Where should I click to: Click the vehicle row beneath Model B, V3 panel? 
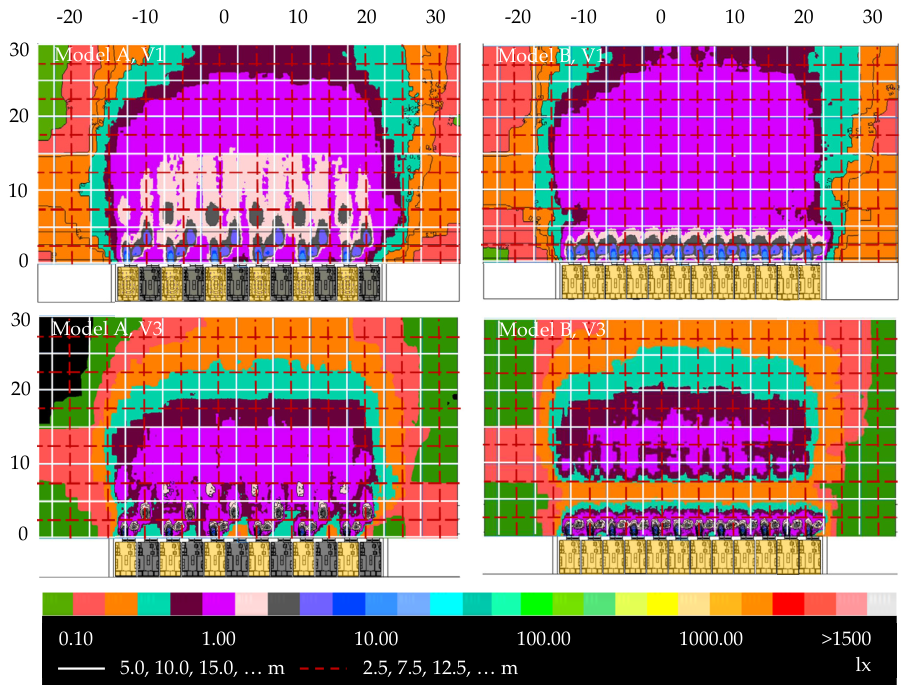click(x=690, y=556)
